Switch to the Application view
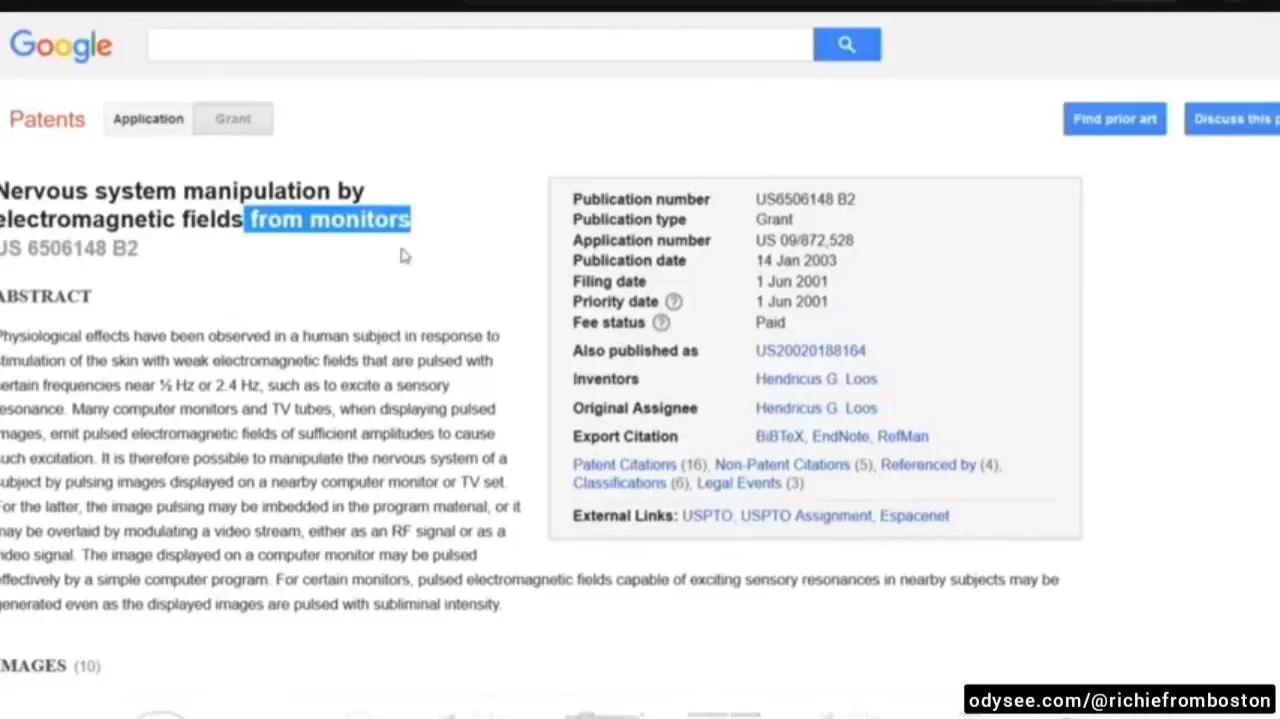 [x=148, y=119]
